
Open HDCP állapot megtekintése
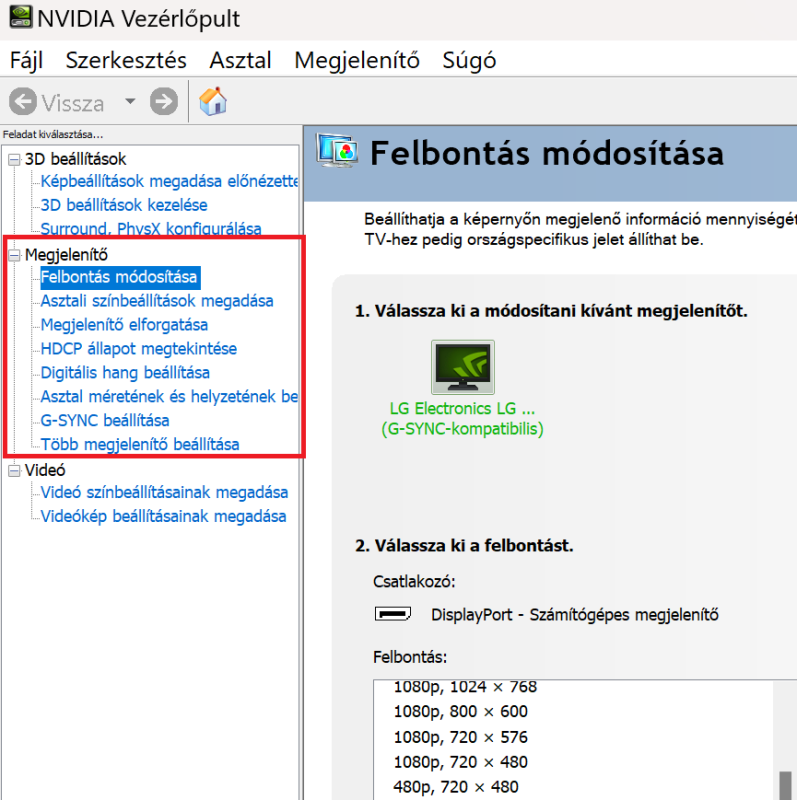click(139, 349)
